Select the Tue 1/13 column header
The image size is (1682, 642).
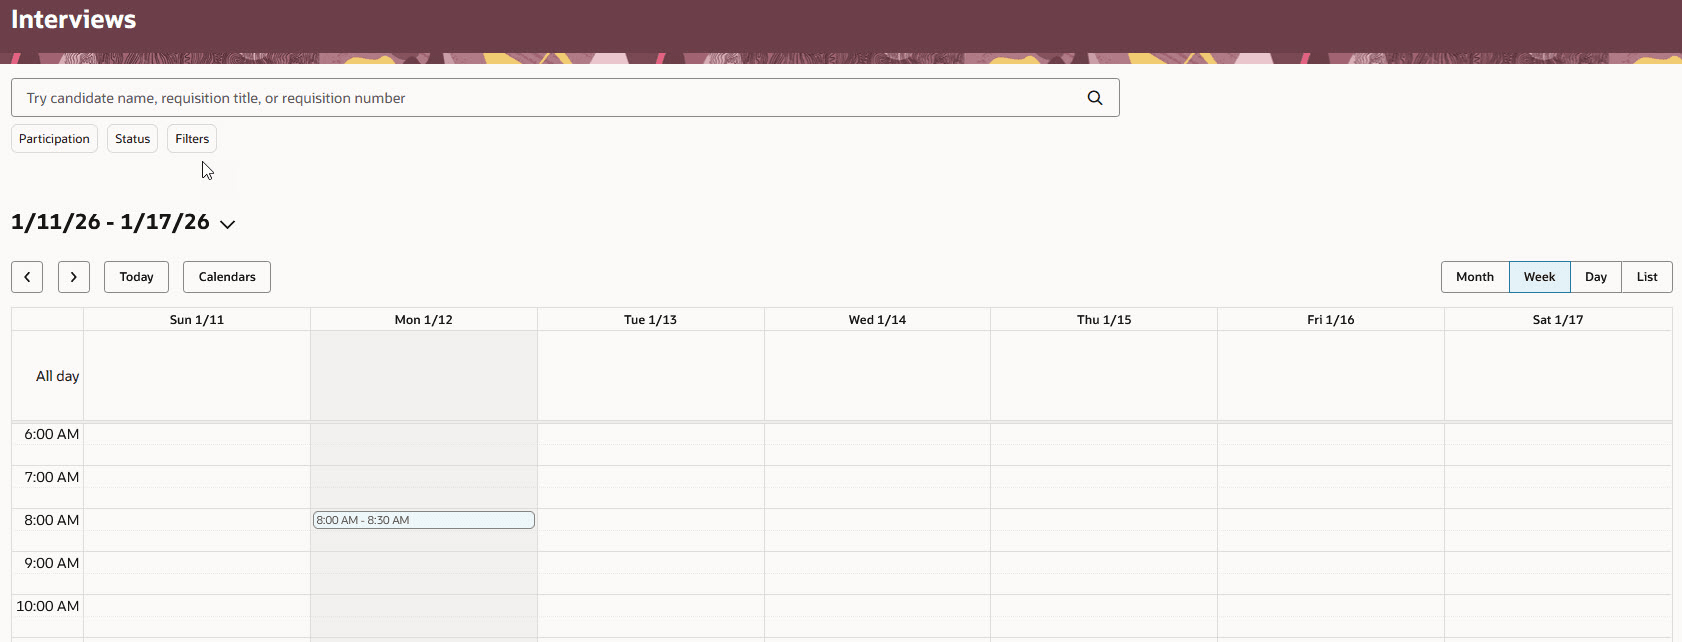tap(651, 320)
